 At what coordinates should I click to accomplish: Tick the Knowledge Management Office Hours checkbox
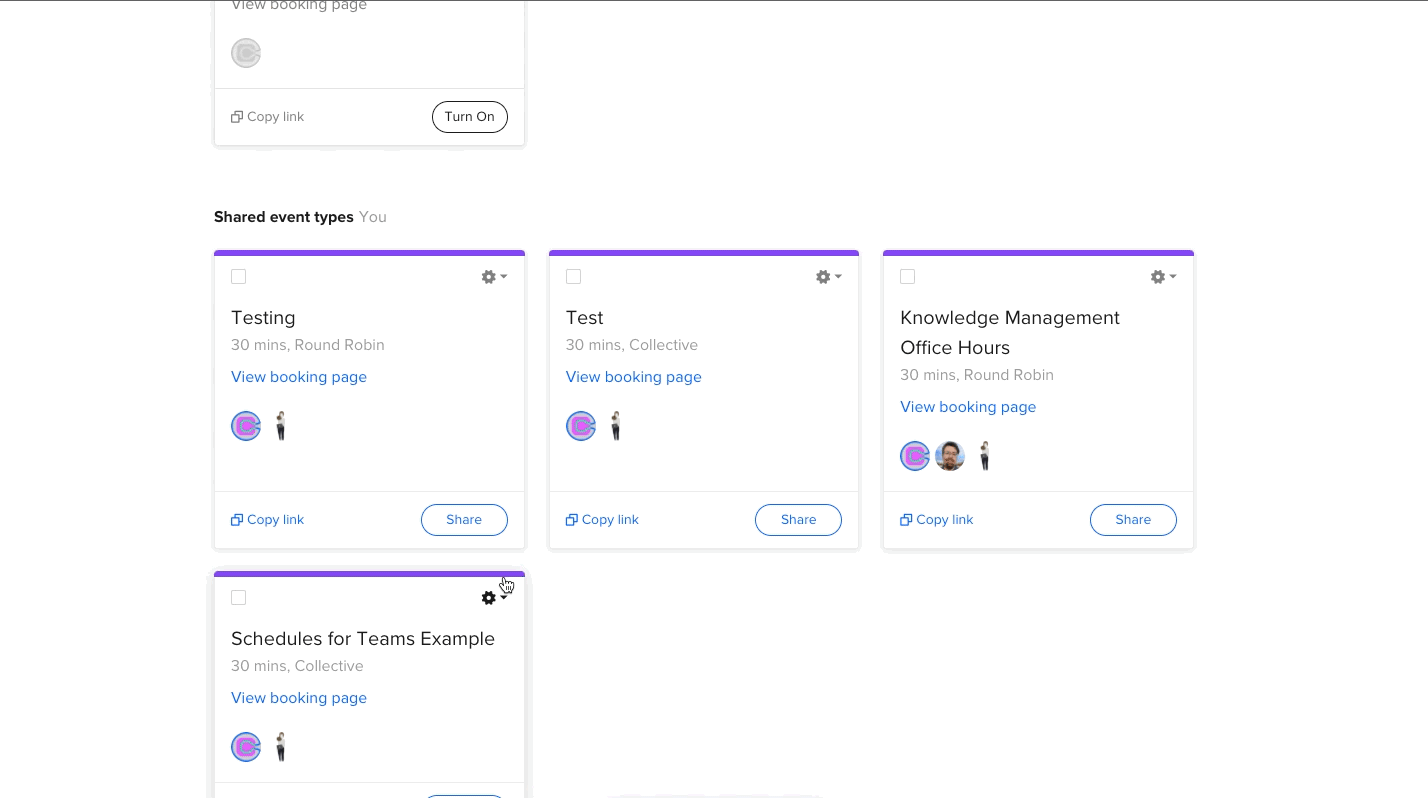pos(908,277)
